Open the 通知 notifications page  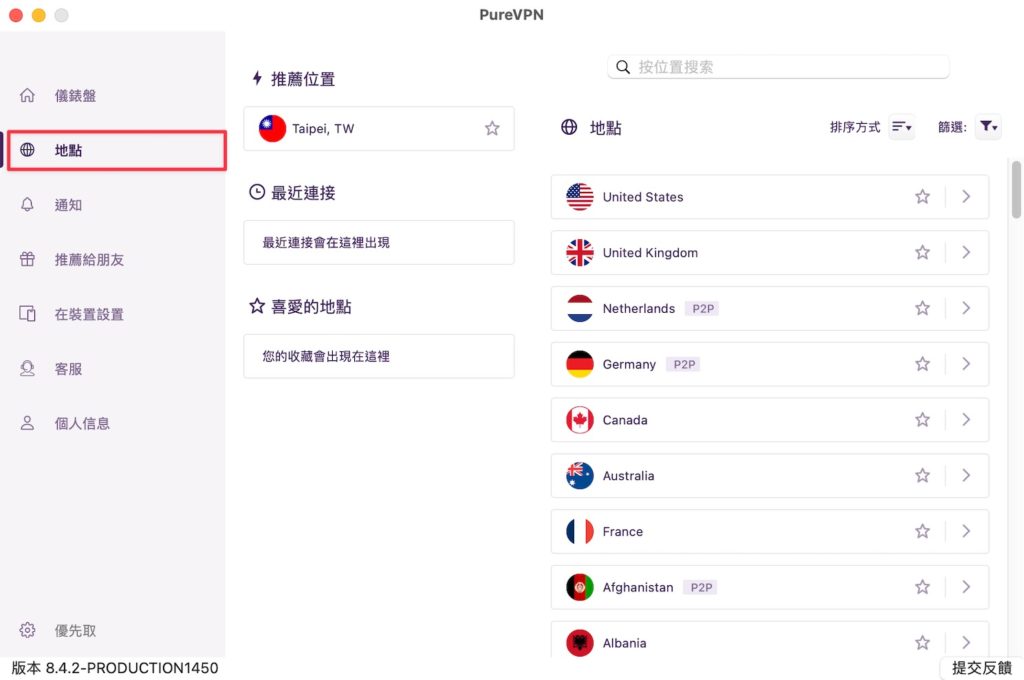tap(68, 204)
